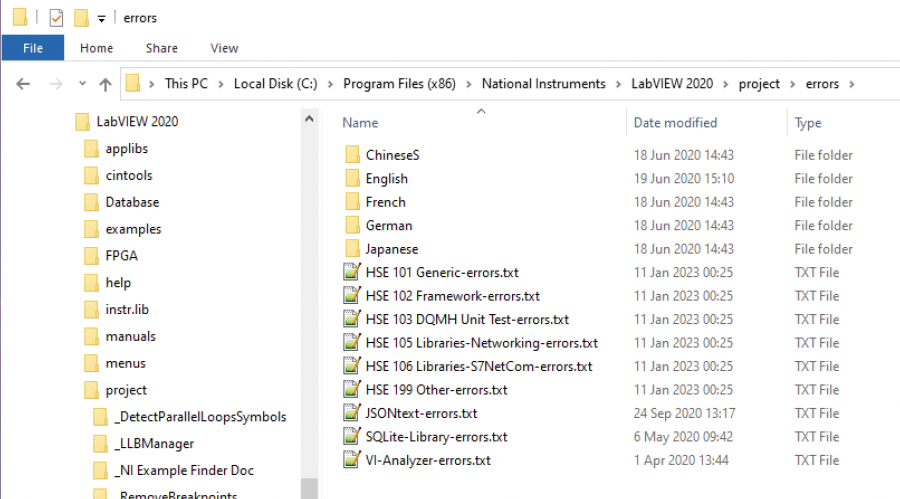Select _DetectParallelLoopsSymbols in navigation tree
Viewport: 900px width, 499px height.
pos(200,417)
